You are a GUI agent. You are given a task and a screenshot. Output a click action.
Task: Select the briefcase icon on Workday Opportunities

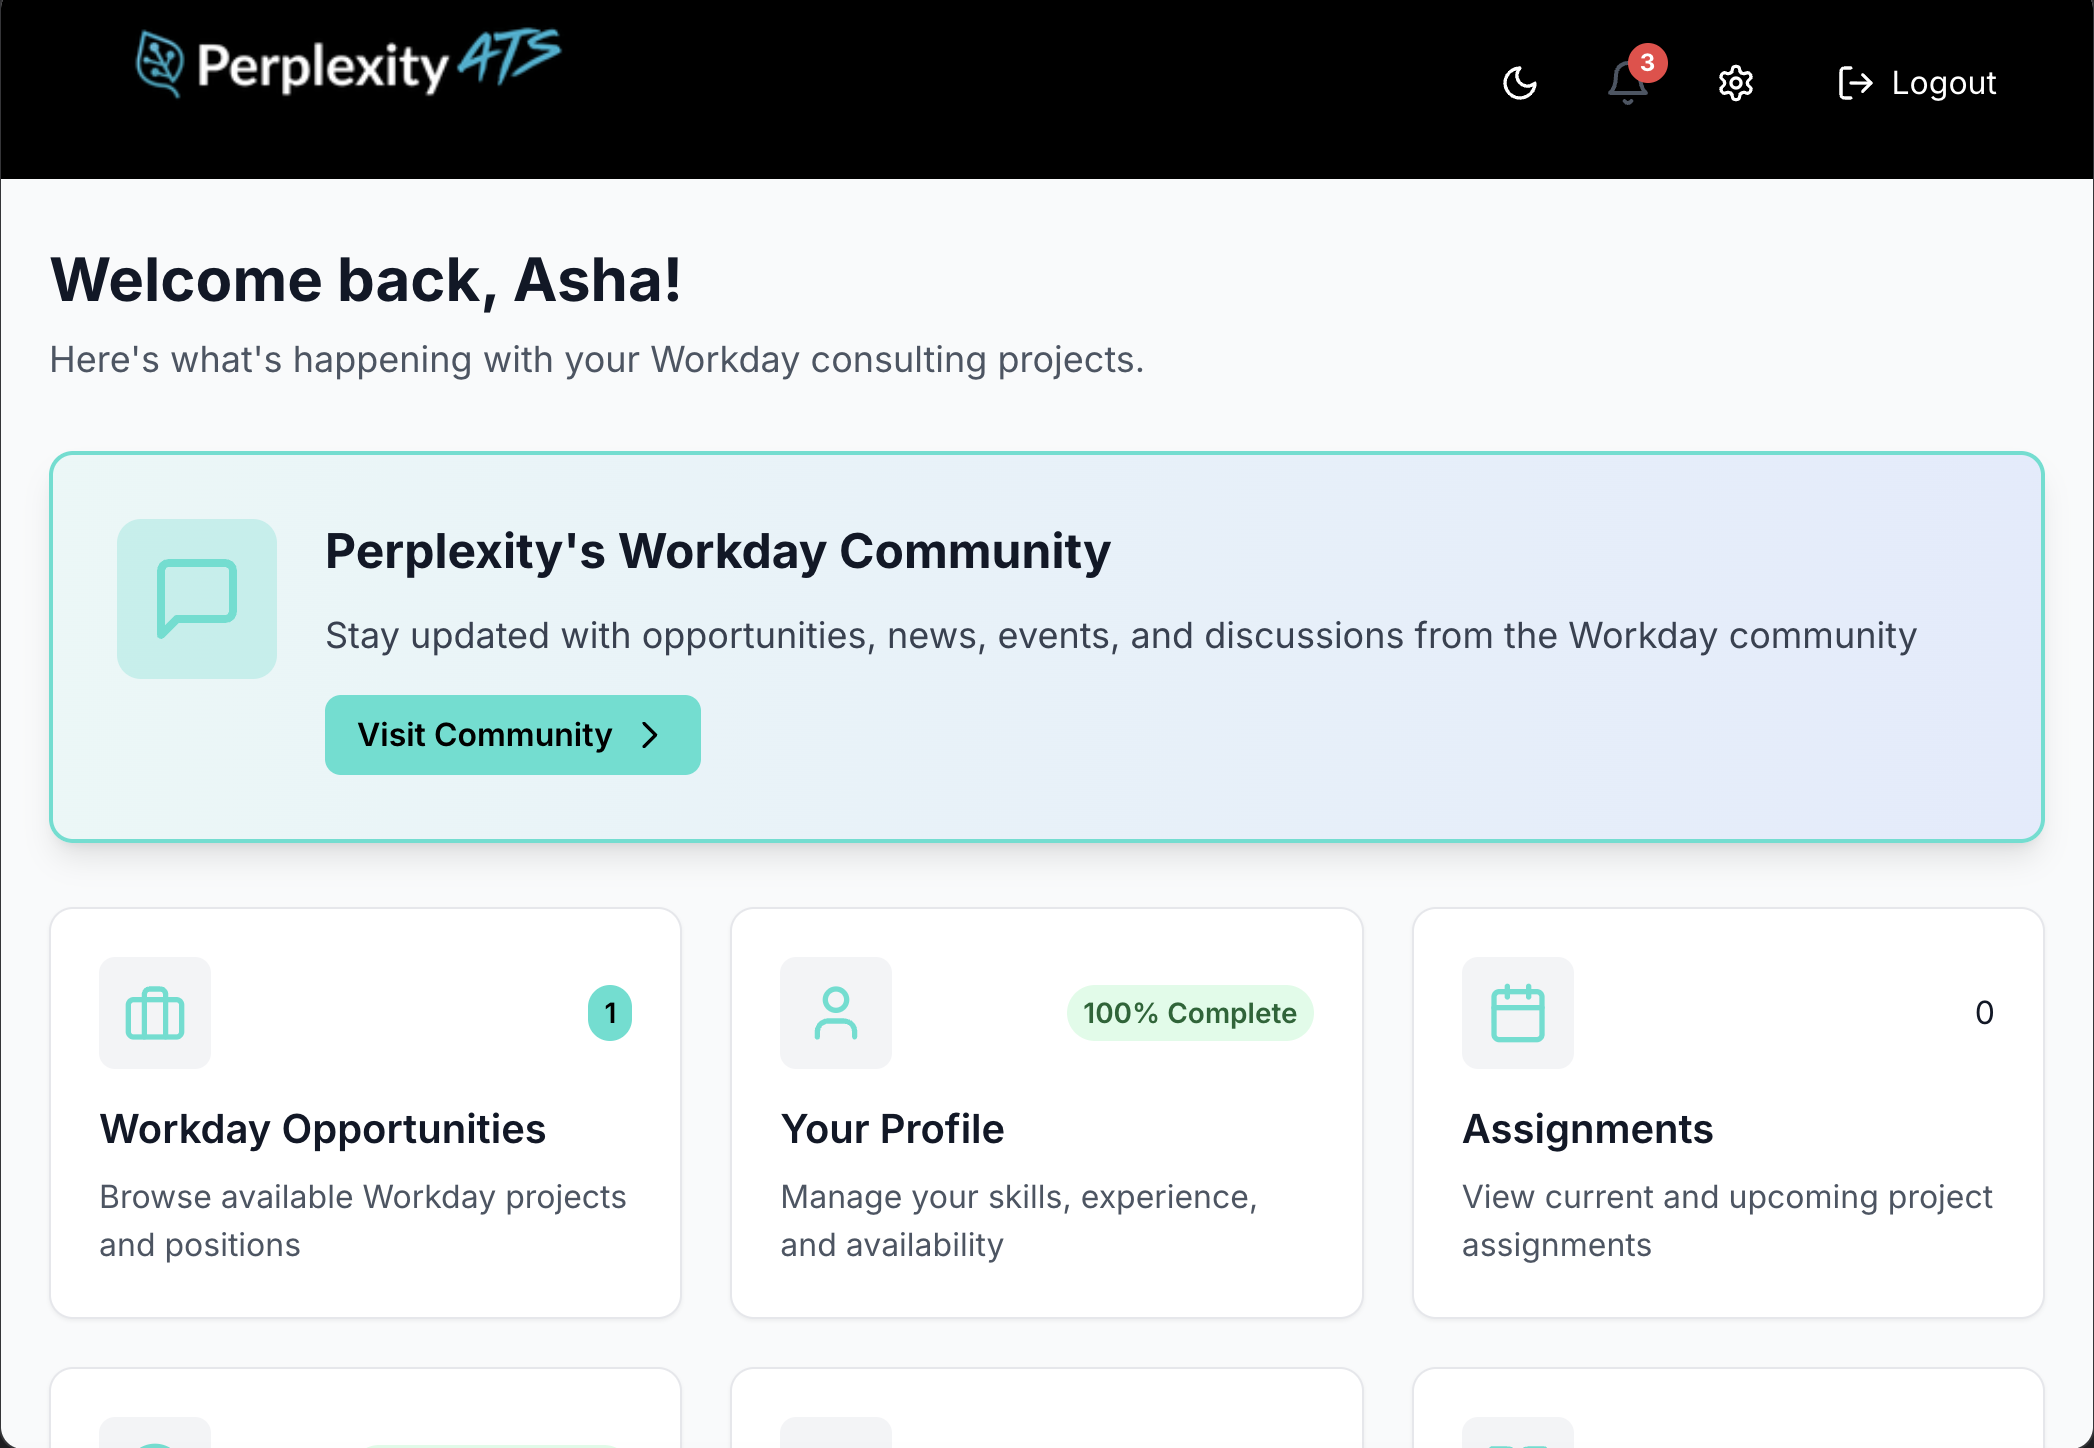coord(154,1013)
